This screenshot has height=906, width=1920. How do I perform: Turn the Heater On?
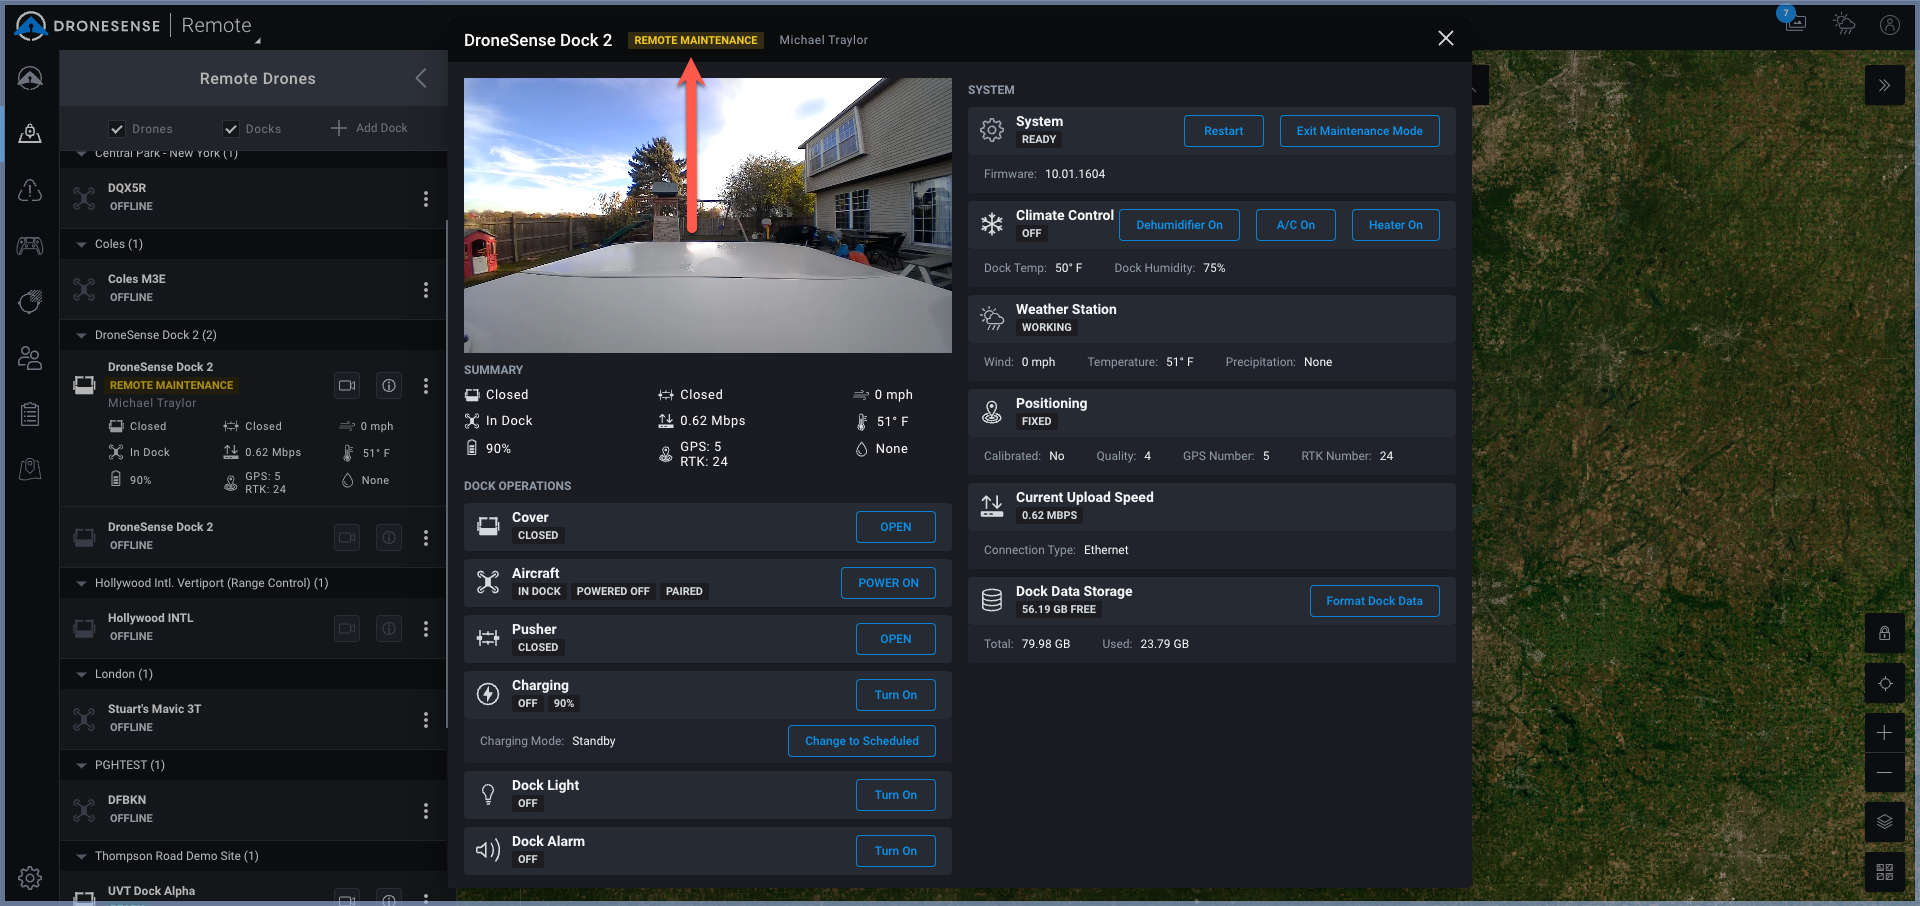click(x=1396, y=225)
